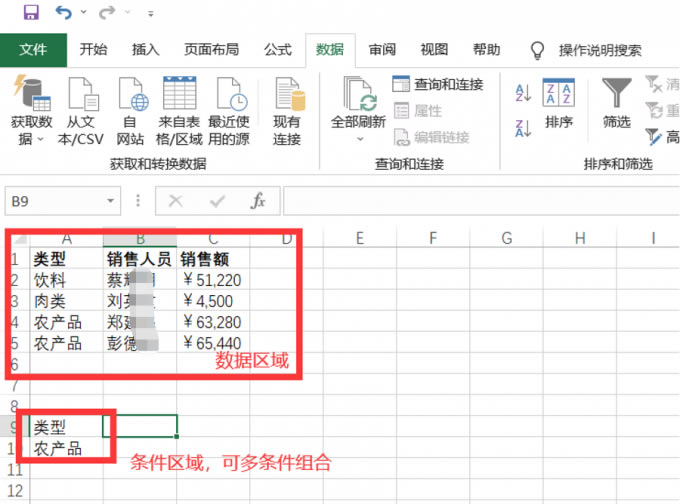Image resolution: width=680 pixels, height=504 pixels.
Task: Click 来自表格/区域 table icon
Action: (x=180, y=93)
